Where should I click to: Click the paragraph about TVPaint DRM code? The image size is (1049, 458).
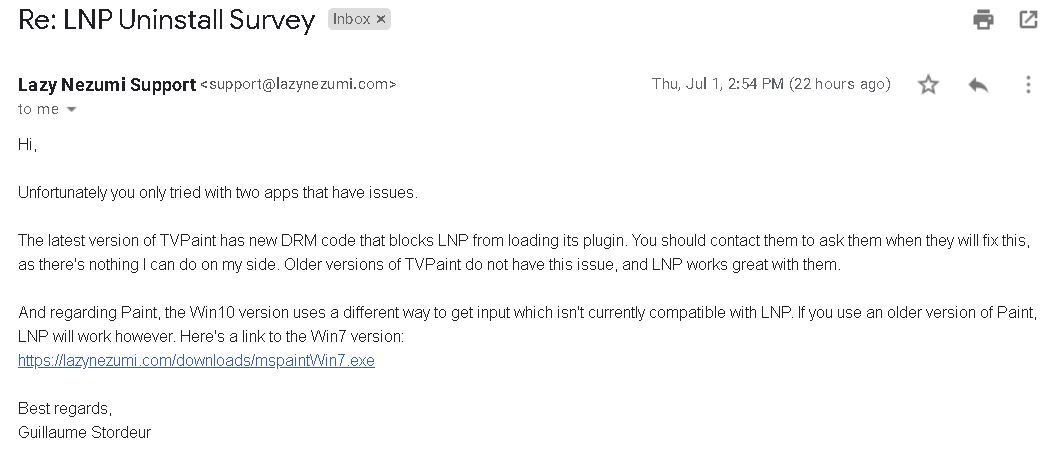pyautogui.click(x=524, y=253)
